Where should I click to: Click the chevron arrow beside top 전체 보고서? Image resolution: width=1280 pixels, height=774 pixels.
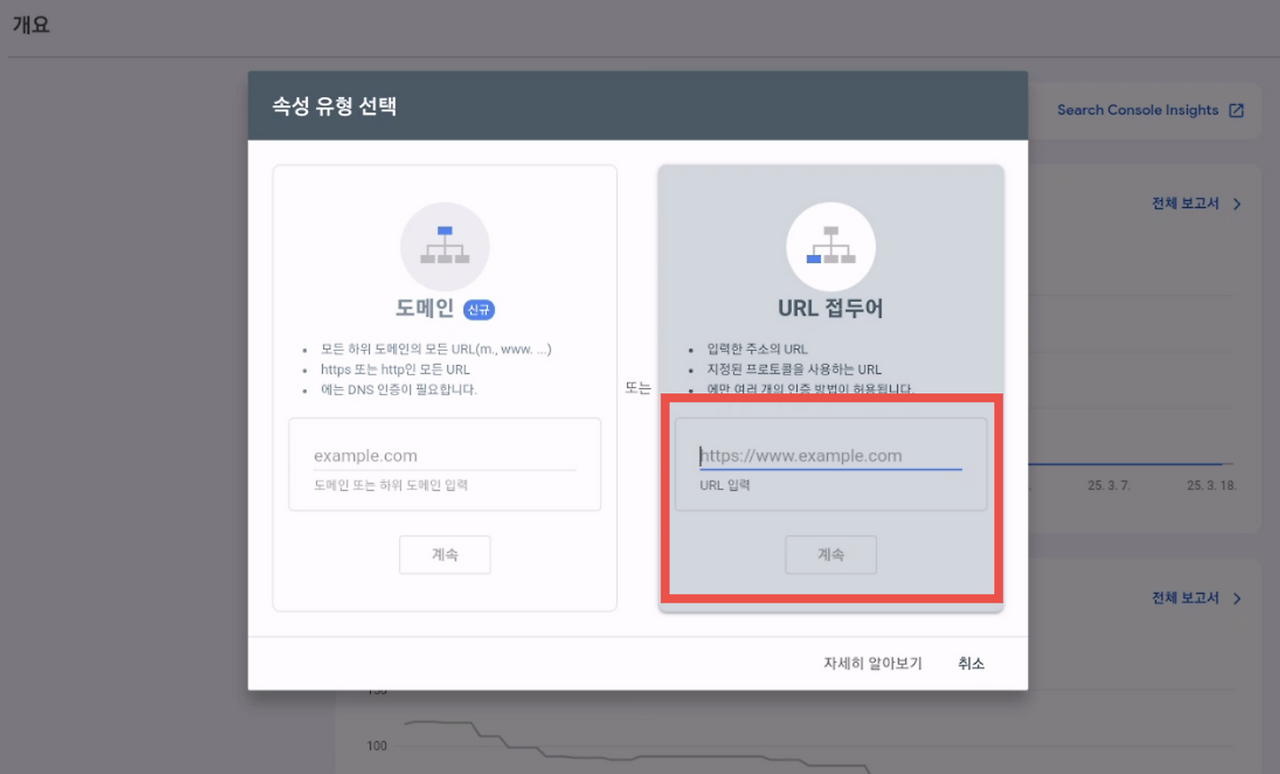[x=1238, y=202]
